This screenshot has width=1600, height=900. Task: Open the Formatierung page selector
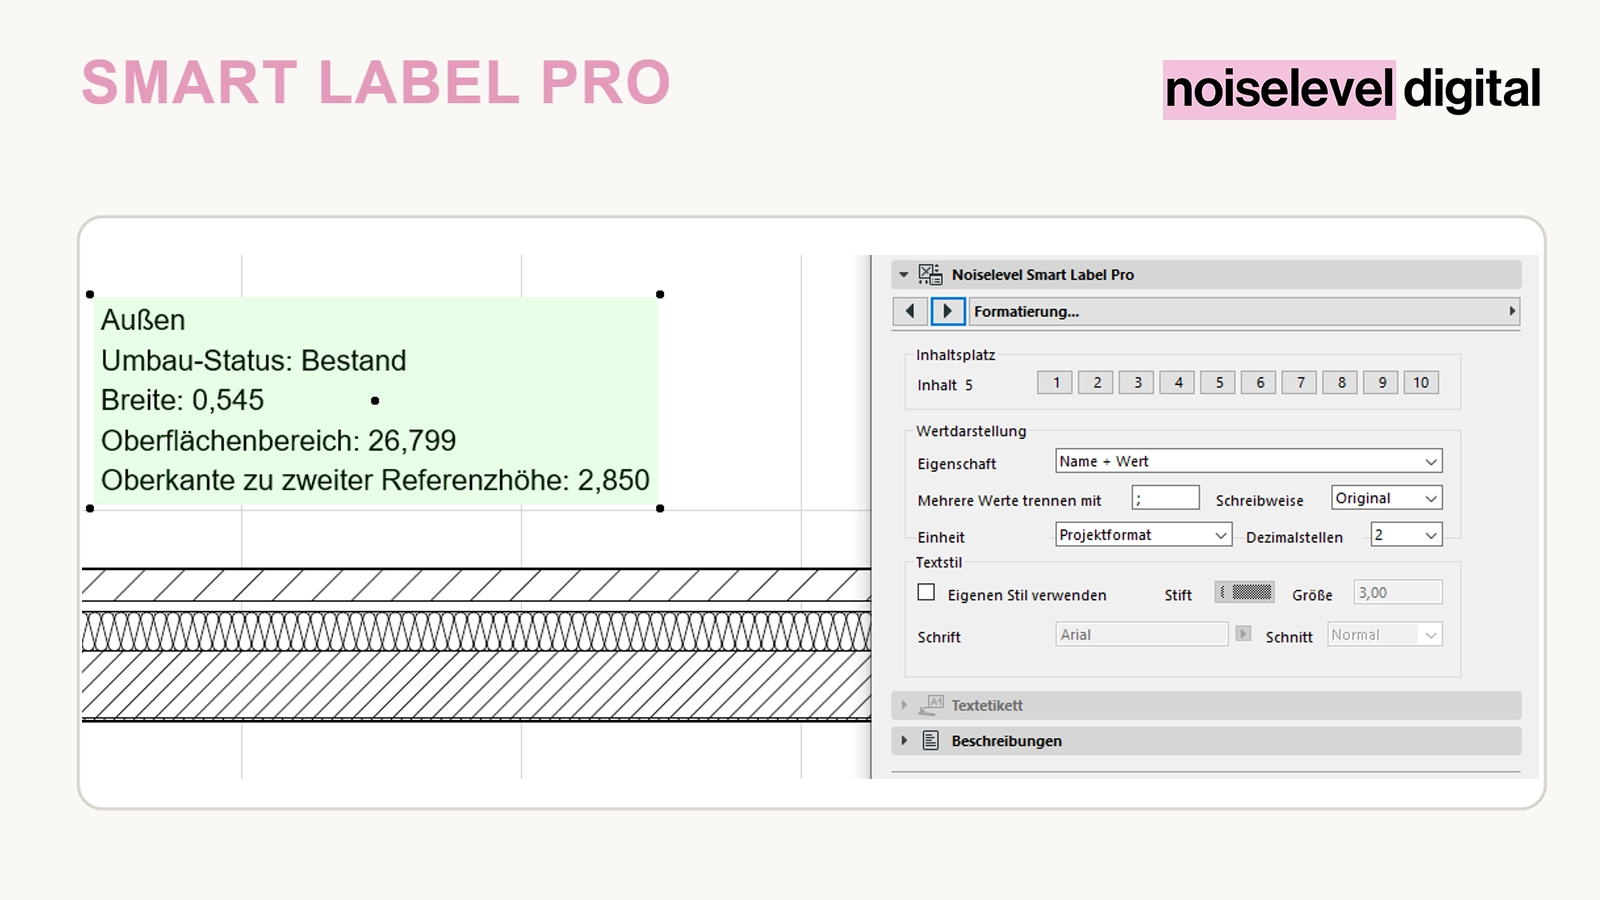tap(1244, 311)
